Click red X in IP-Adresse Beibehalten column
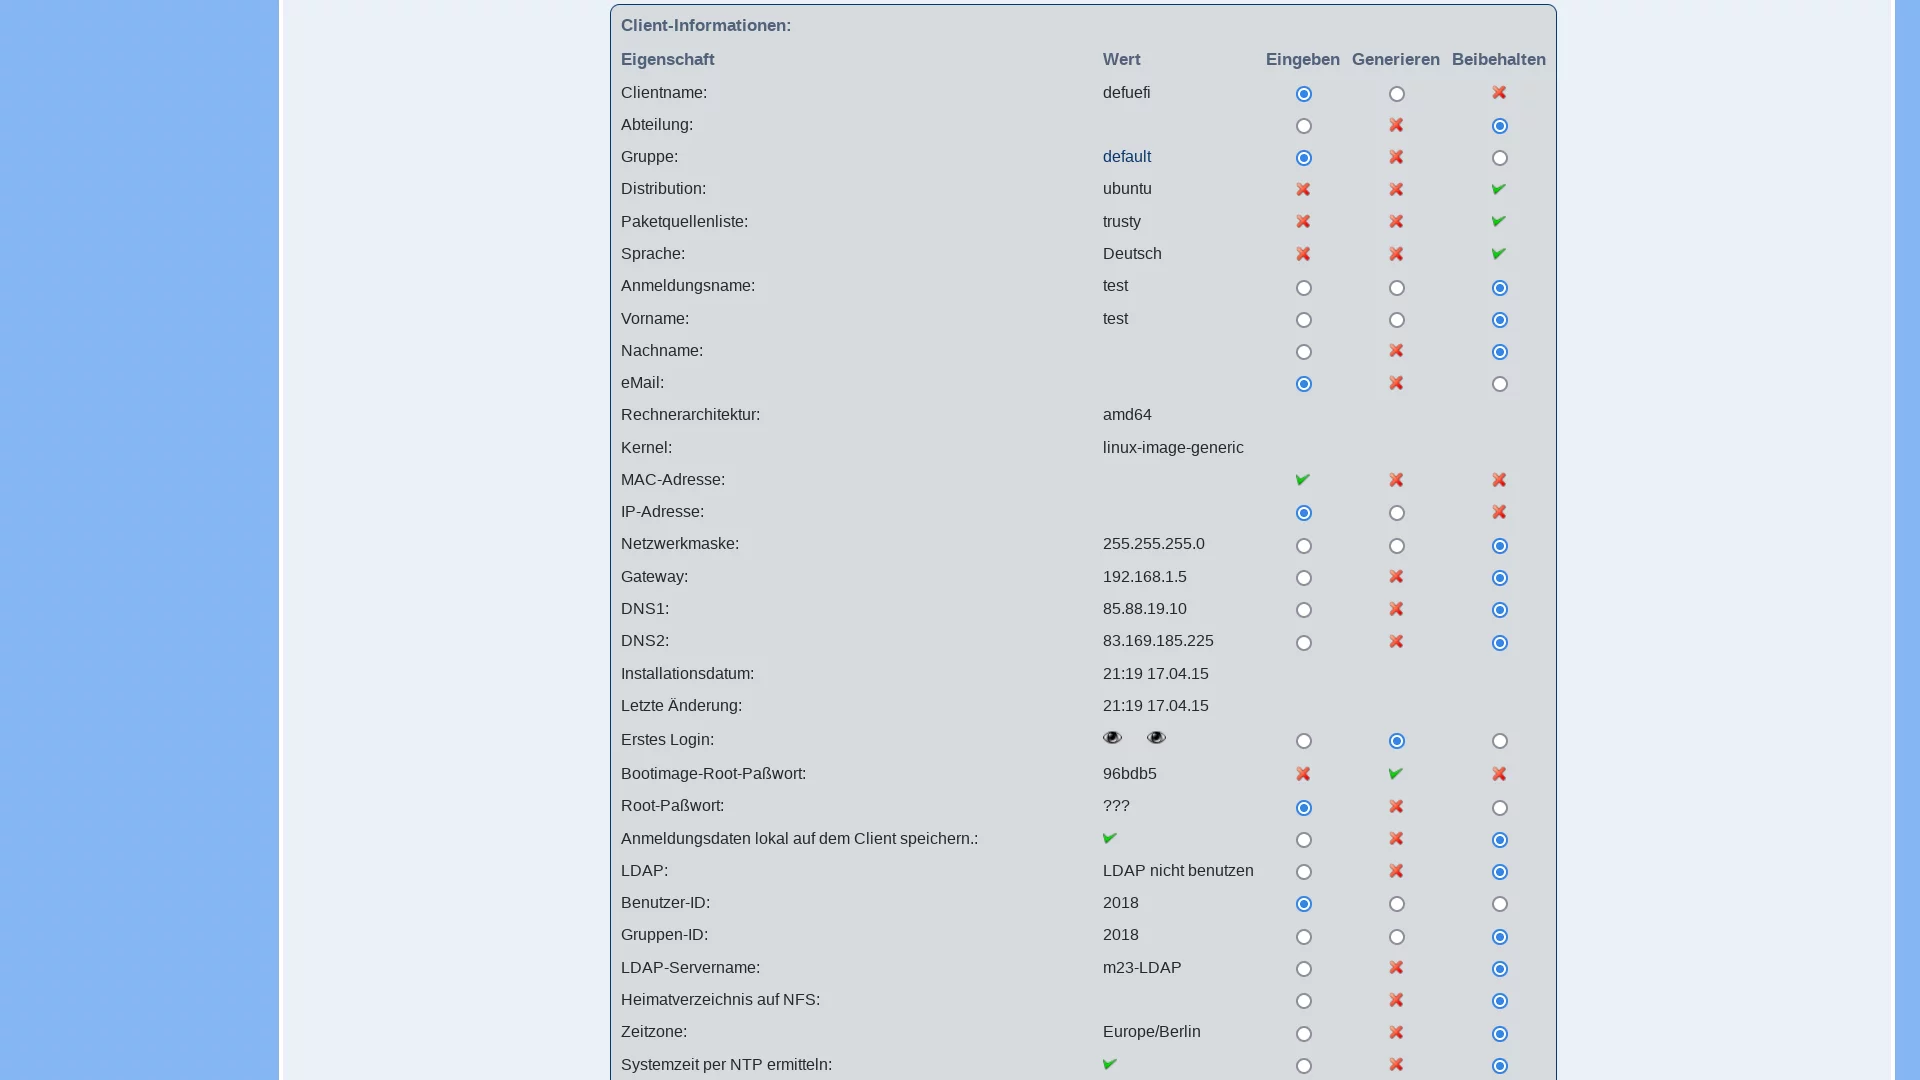This screenshot has height=1080, width=1920. 1499,512
